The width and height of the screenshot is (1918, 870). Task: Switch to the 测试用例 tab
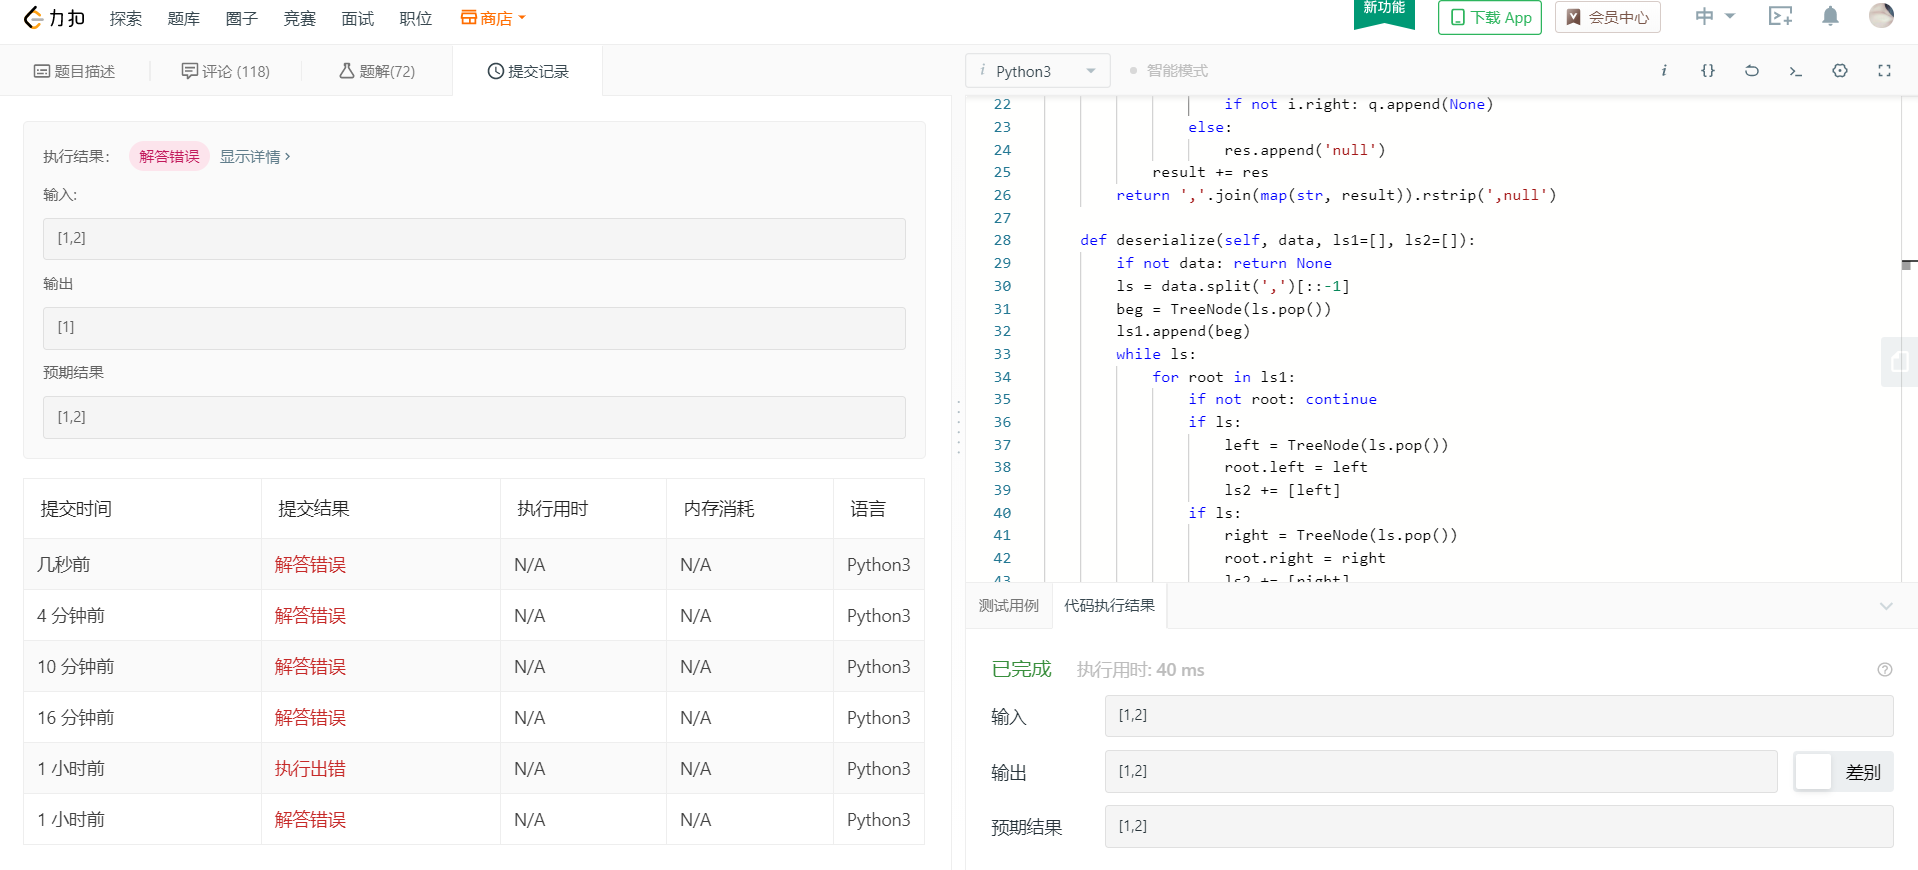coord(1008,606)
